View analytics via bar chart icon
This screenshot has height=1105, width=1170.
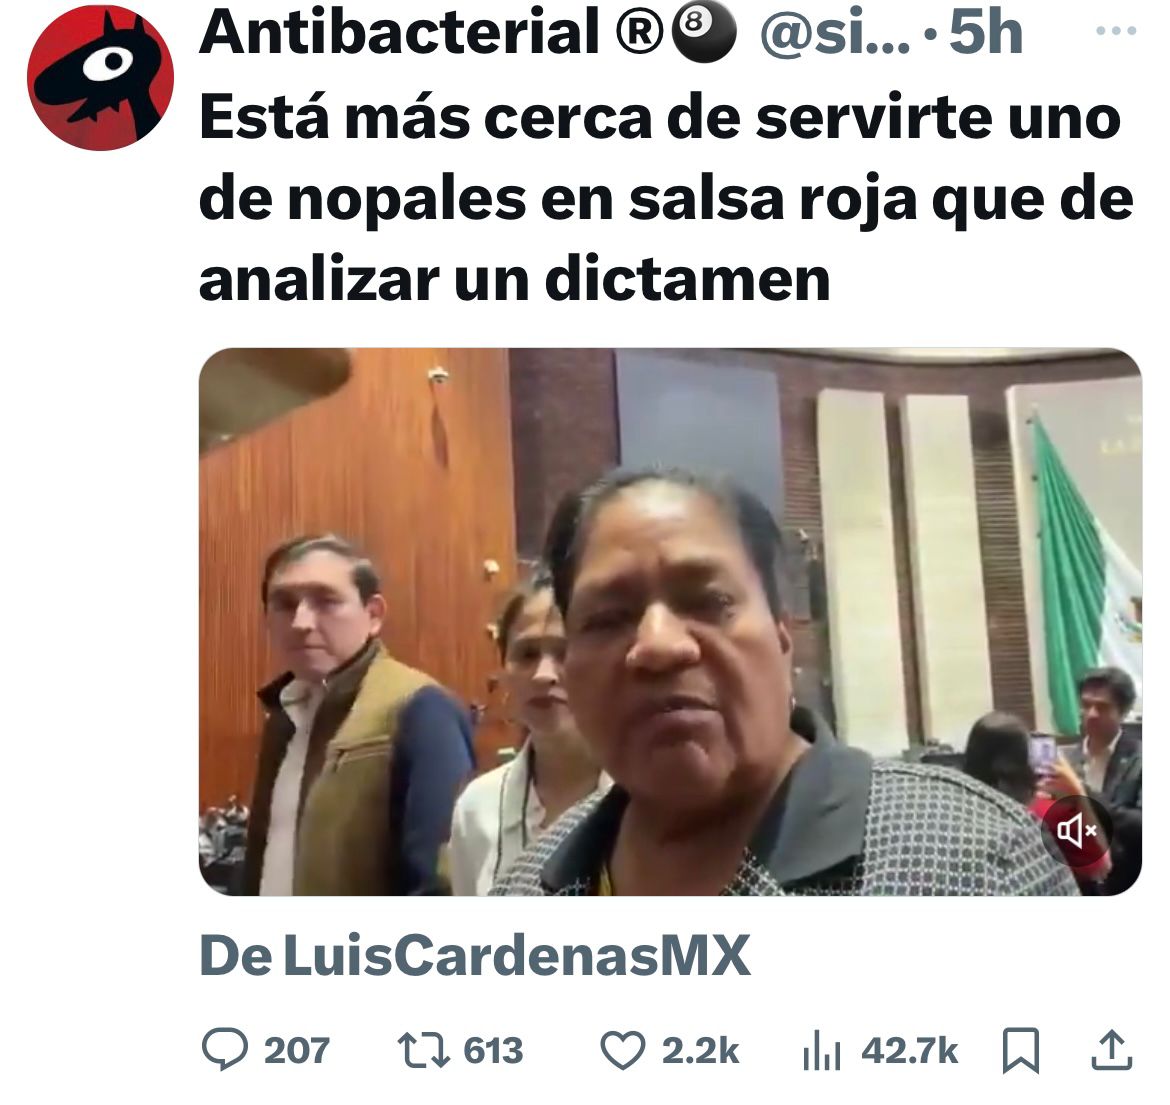[822, 1051]
